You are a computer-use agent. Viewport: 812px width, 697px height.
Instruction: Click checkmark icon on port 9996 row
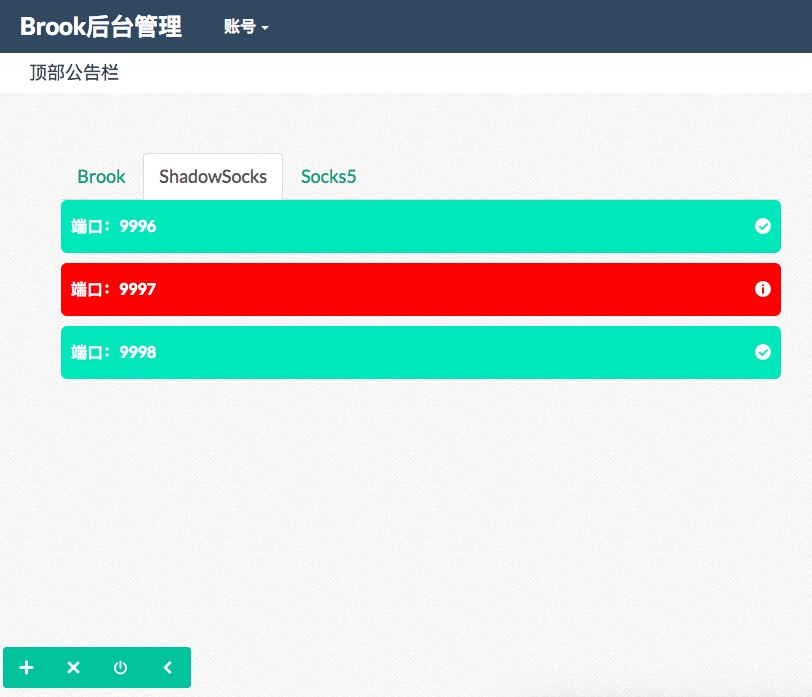pos(762,226)
